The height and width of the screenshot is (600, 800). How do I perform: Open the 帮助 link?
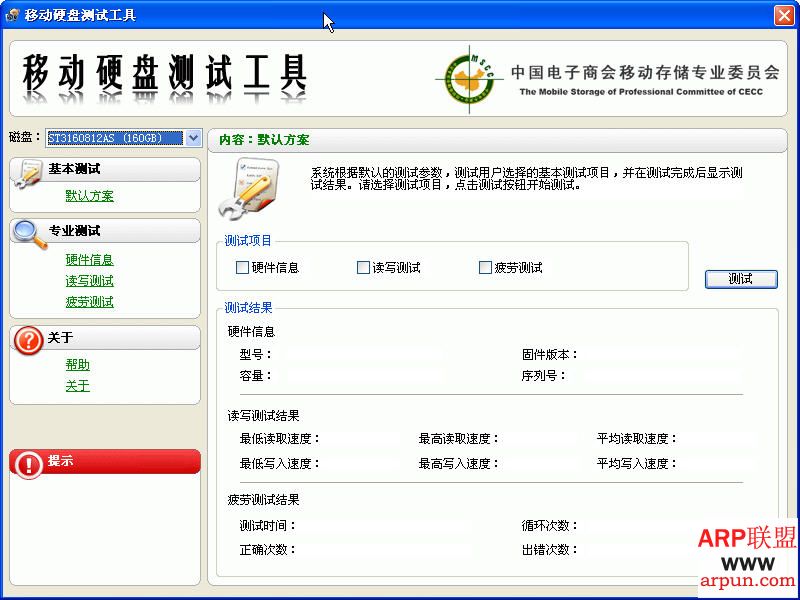coord(77,365)
